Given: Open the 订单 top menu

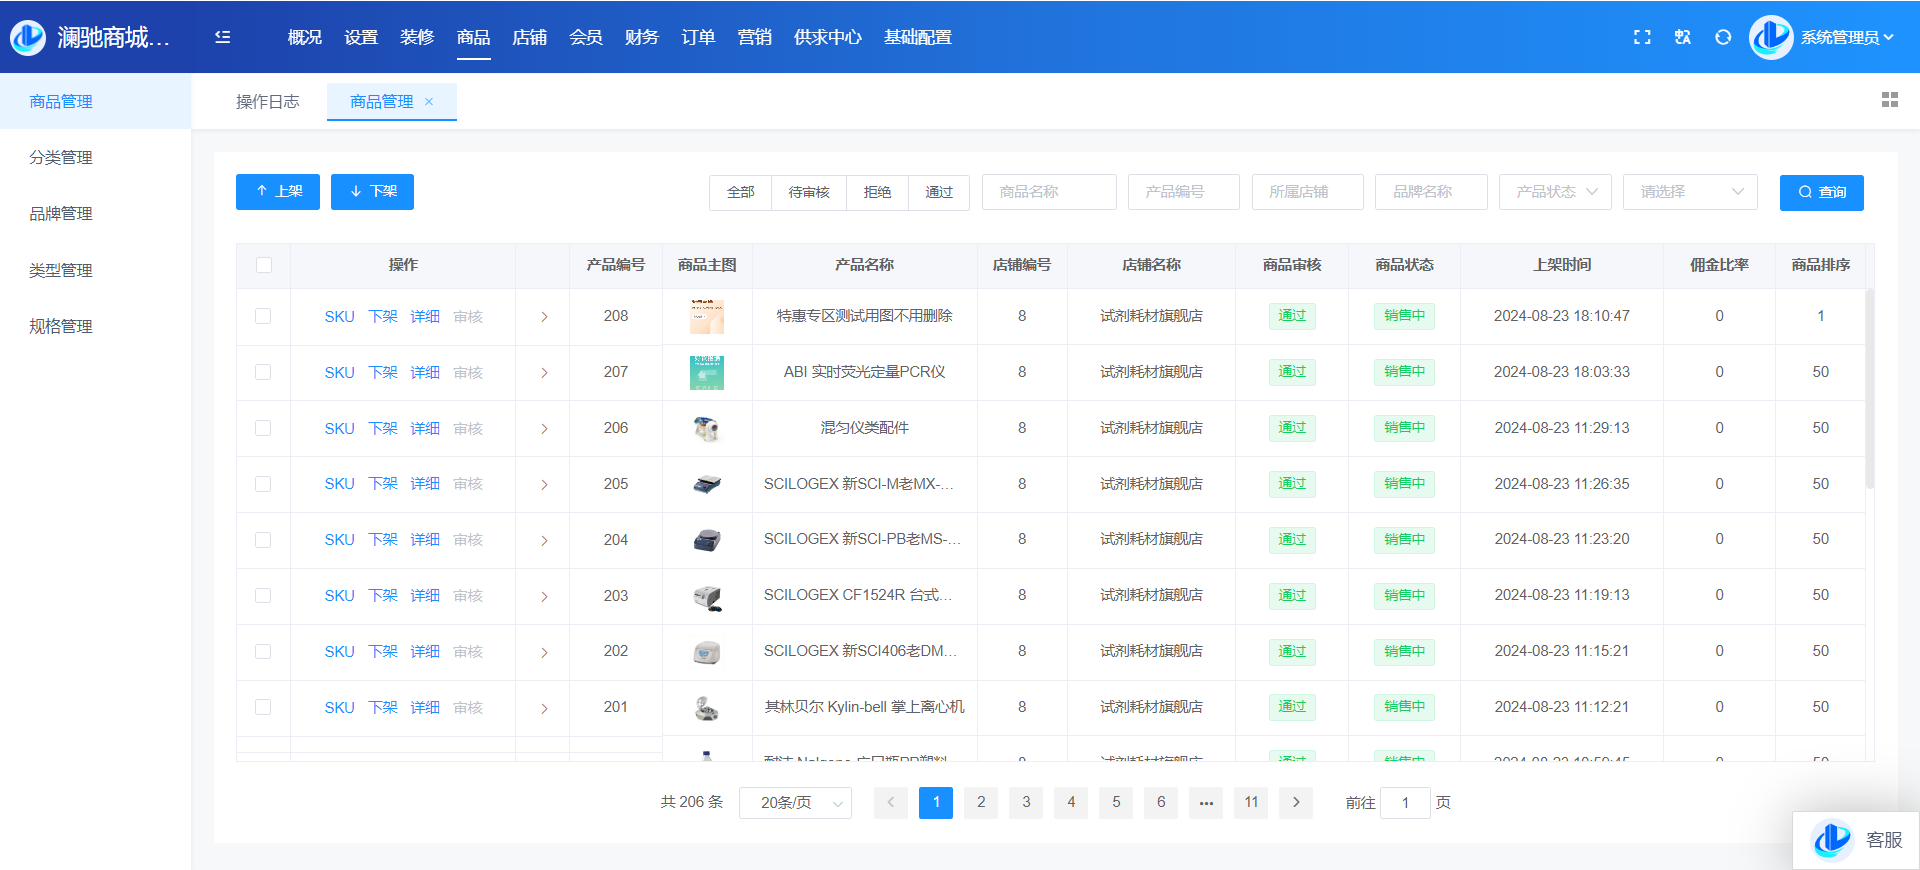Looking at the screenshot, I should [x=698, y=37].
